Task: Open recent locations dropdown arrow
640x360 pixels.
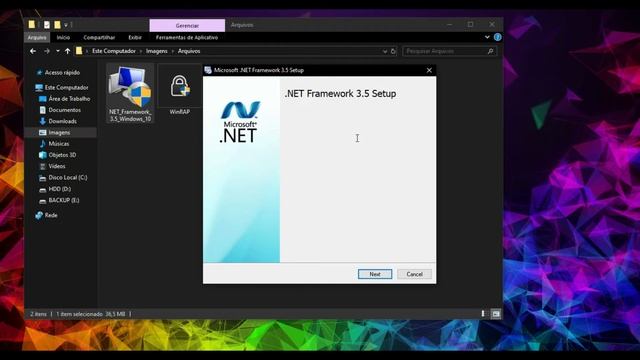Action: (x=58, y=51)
